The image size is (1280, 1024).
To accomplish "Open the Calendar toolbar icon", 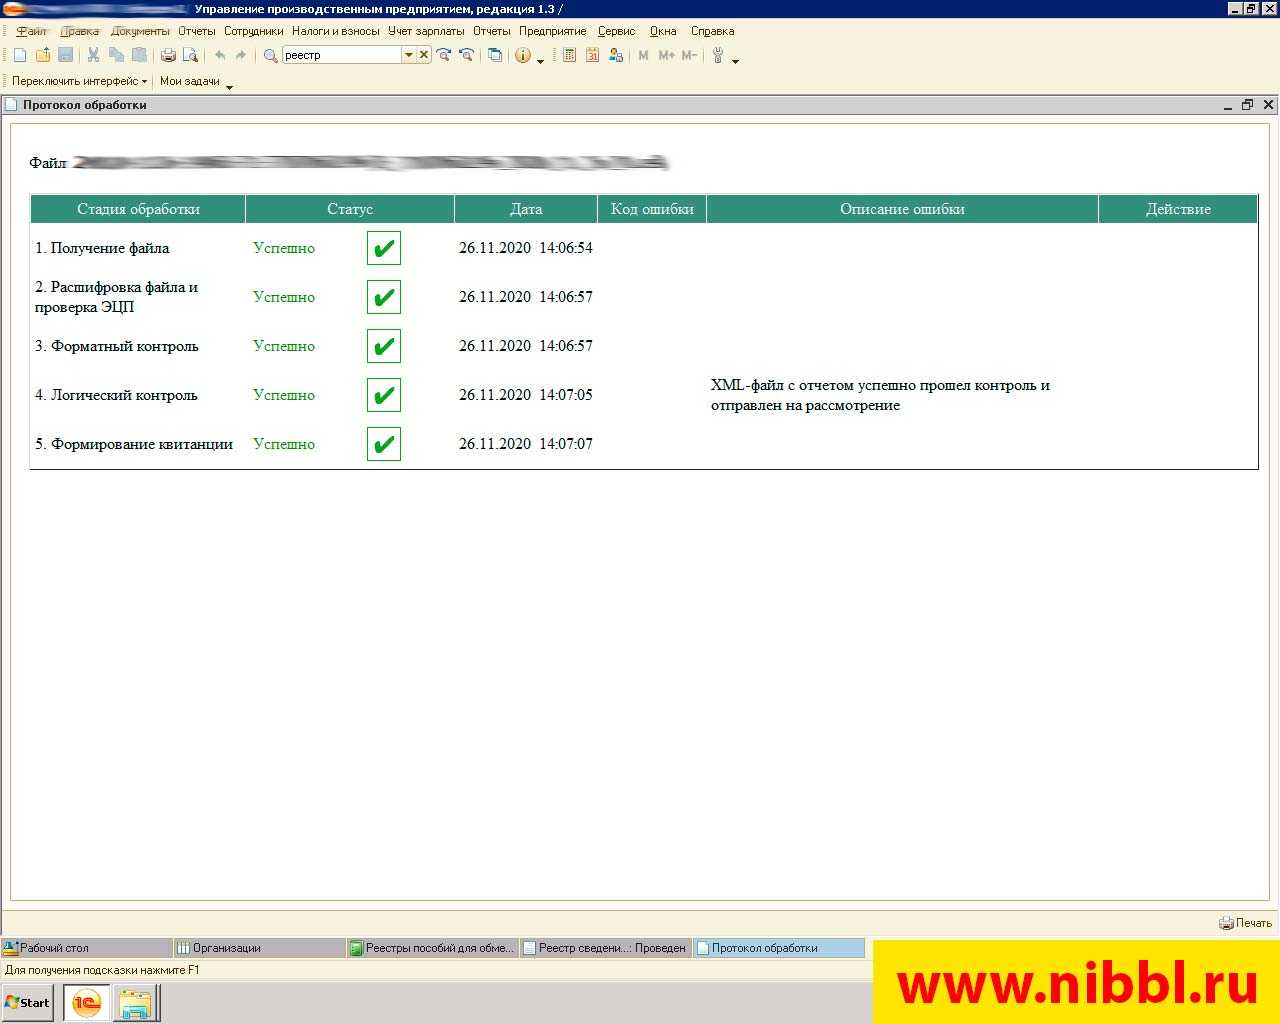I will pyautogui.click(x=592, y=56).
